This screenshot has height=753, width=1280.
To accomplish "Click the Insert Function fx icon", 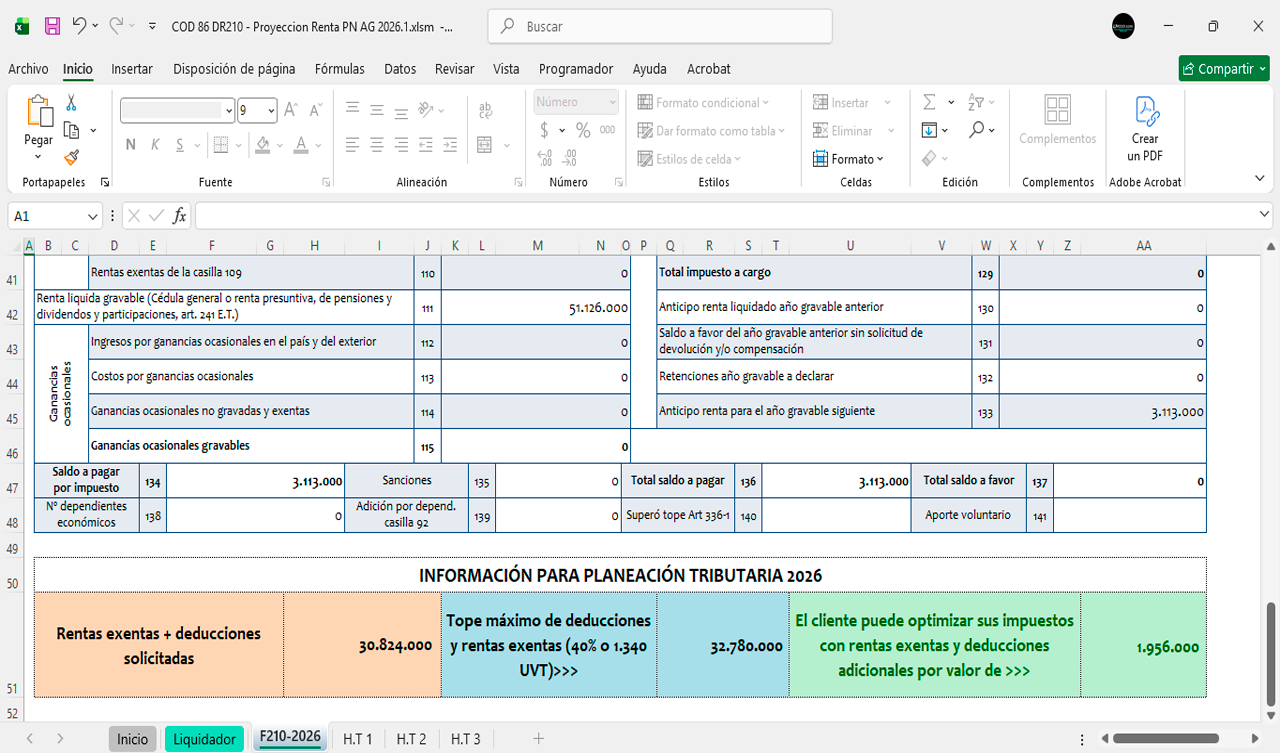I will 179,216.
